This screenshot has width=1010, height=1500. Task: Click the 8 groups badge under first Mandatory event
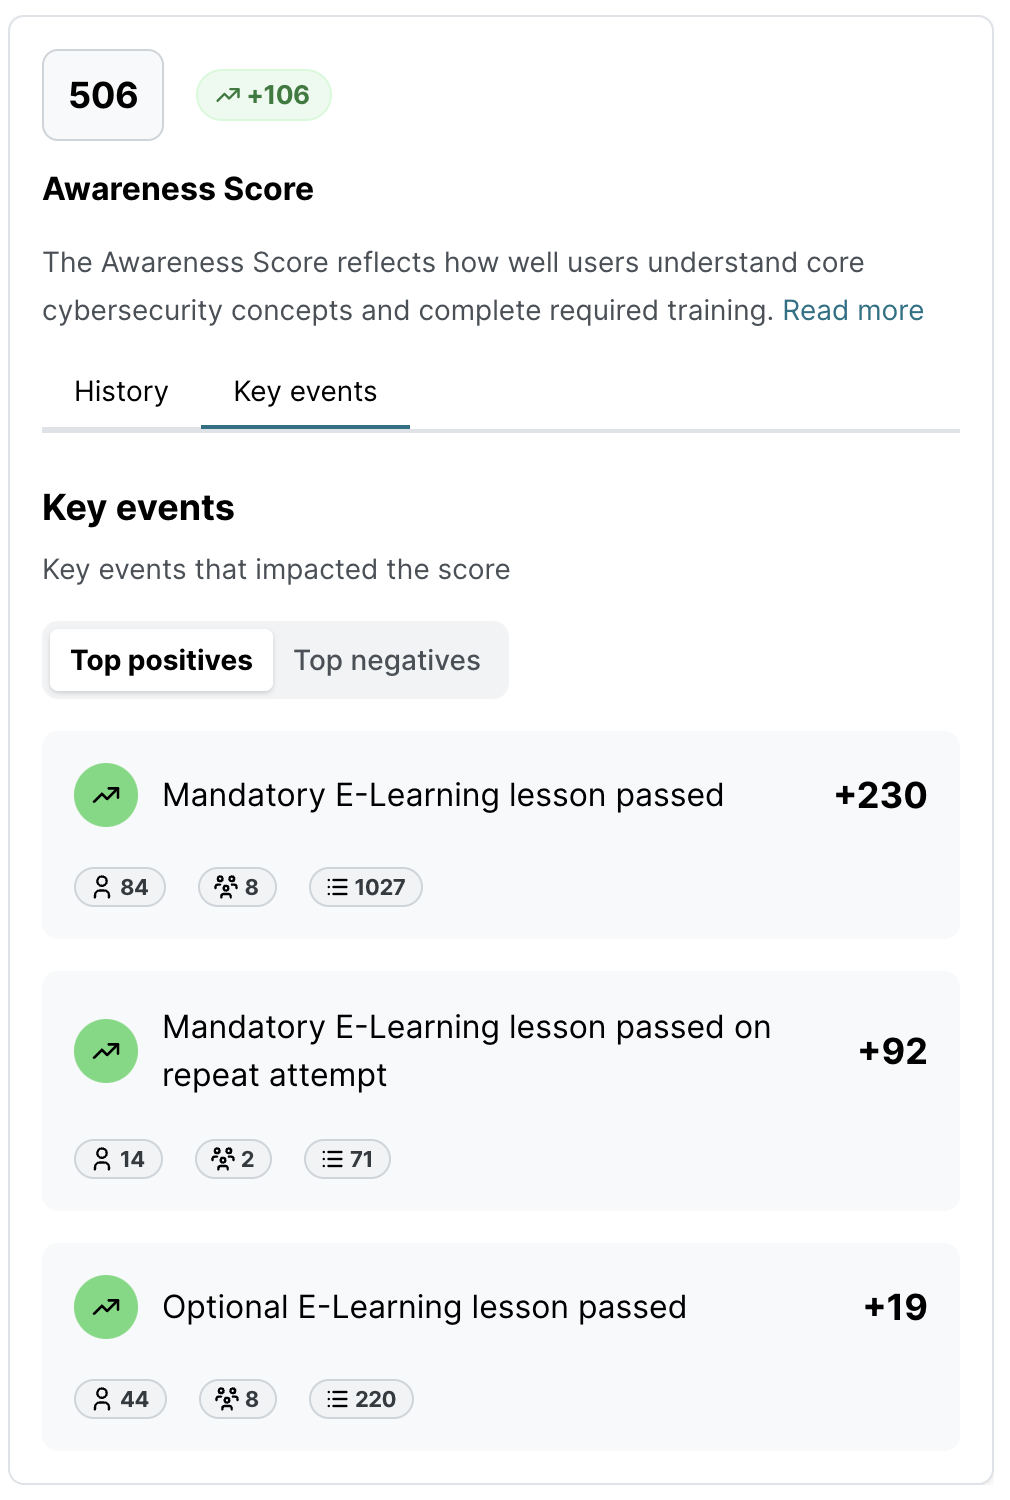pyautogui.click(x=238, y=887)
